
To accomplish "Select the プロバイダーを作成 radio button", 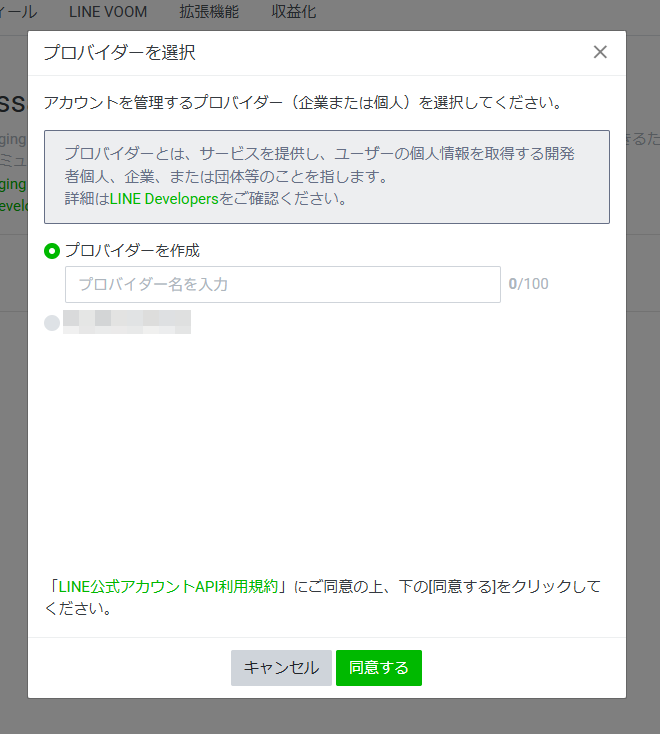I will click(x=52, y=251).
